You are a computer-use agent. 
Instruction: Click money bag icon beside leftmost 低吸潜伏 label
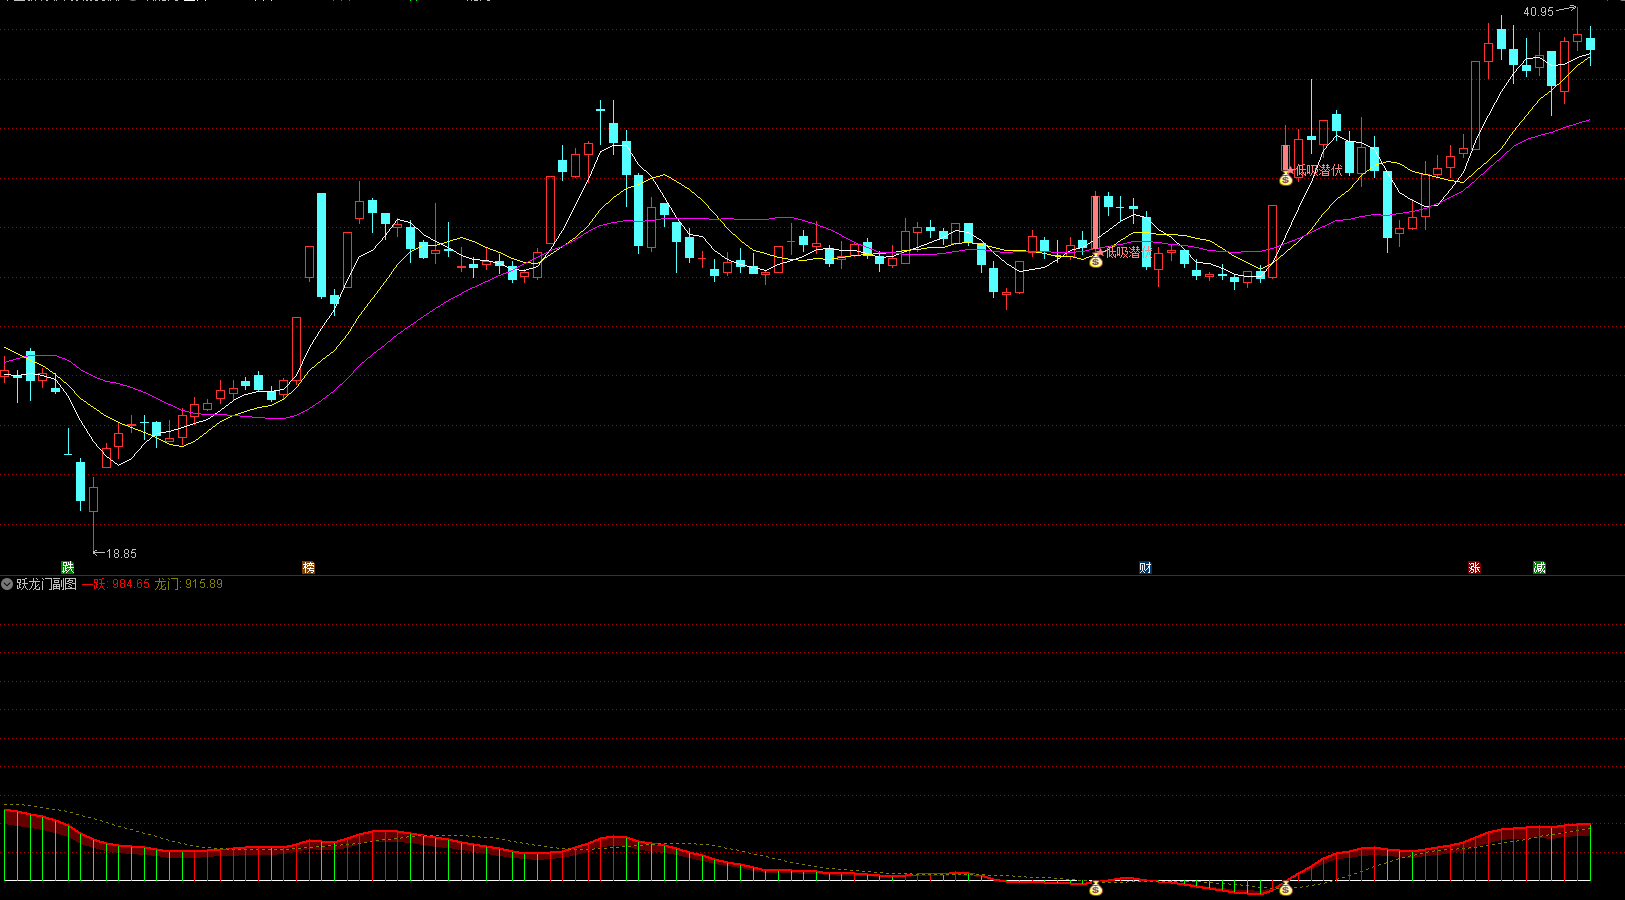pos(1096,260)
